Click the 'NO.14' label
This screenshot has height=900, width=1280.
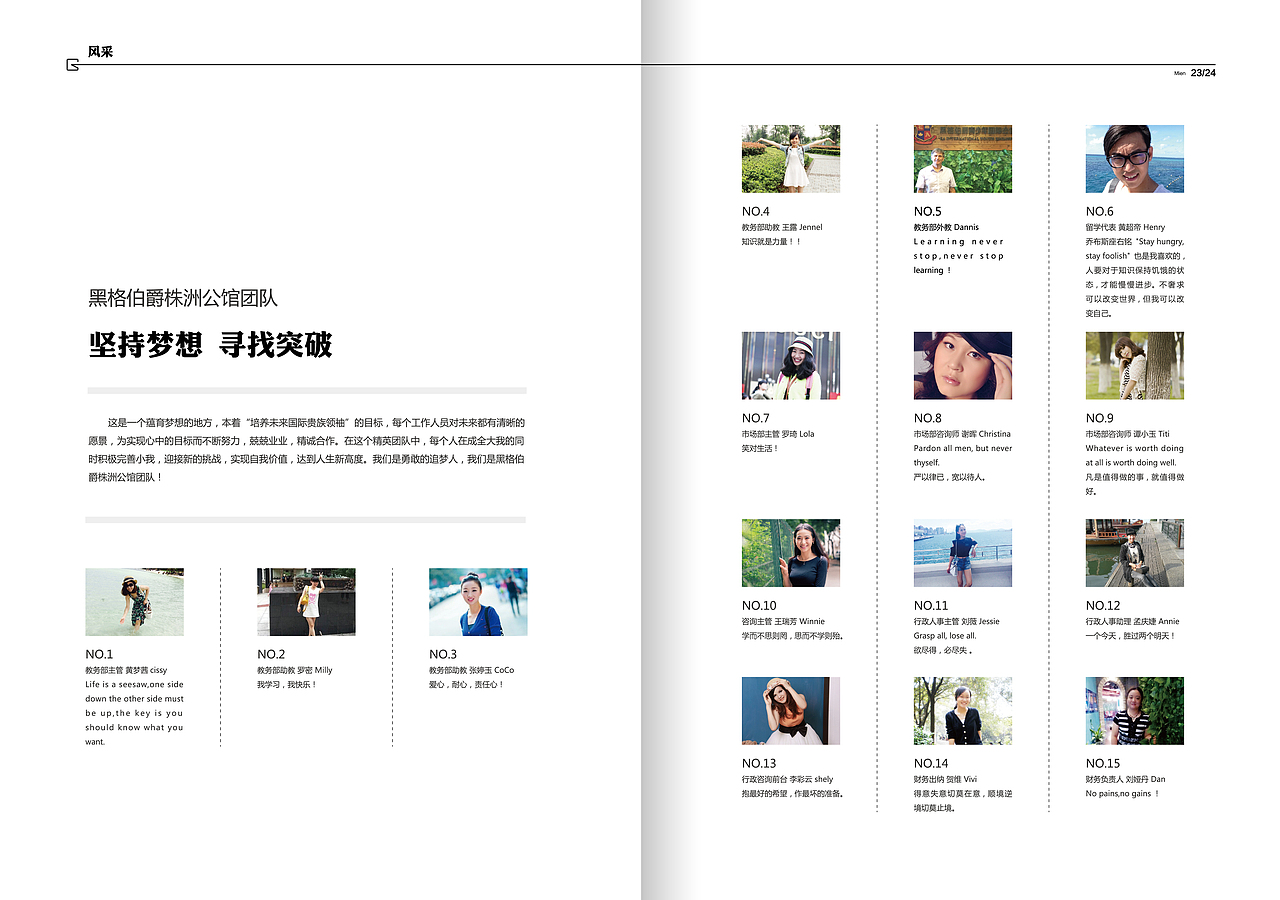pos(931,763)
